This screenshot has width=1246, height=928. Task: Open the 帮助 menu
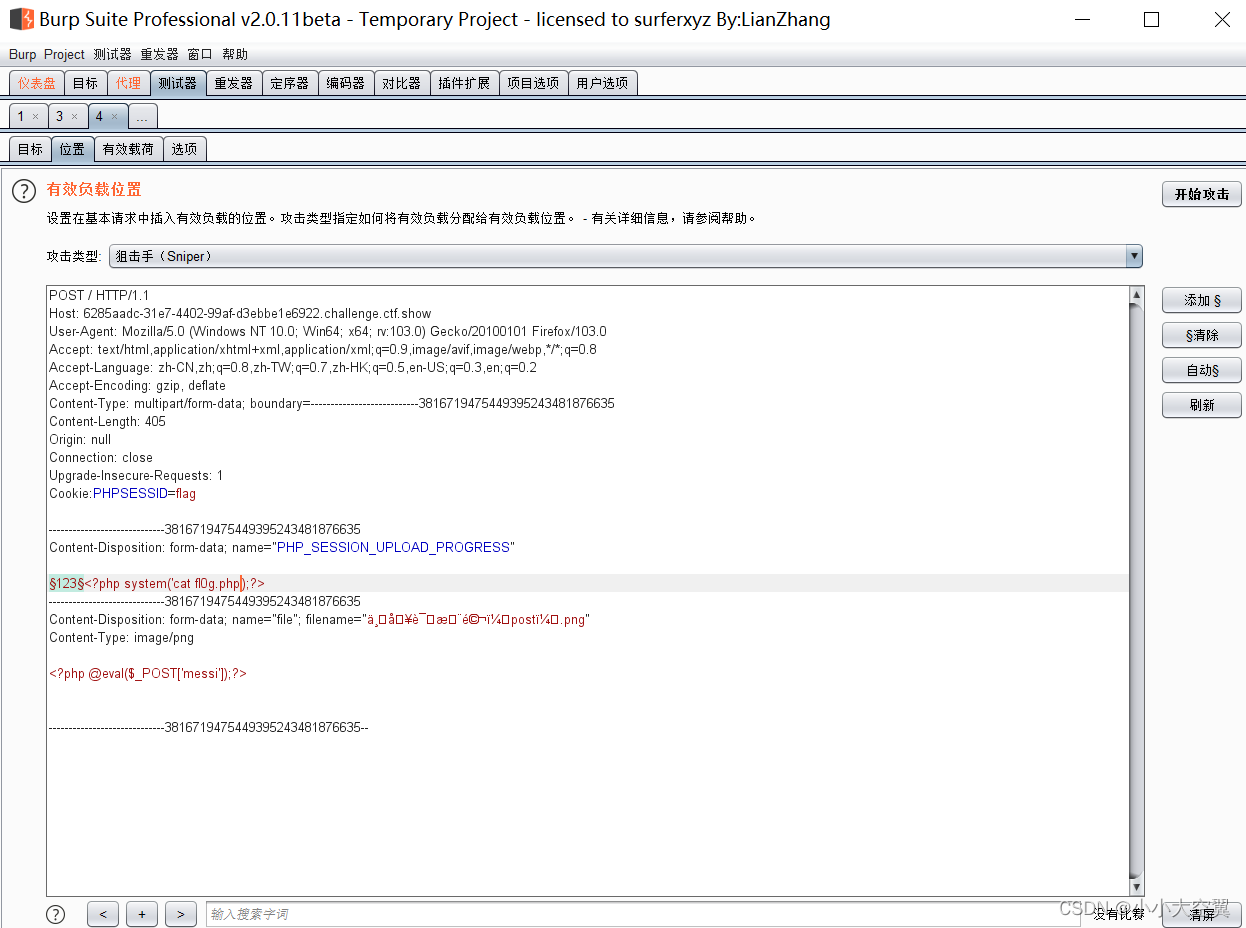pos(235,55)
